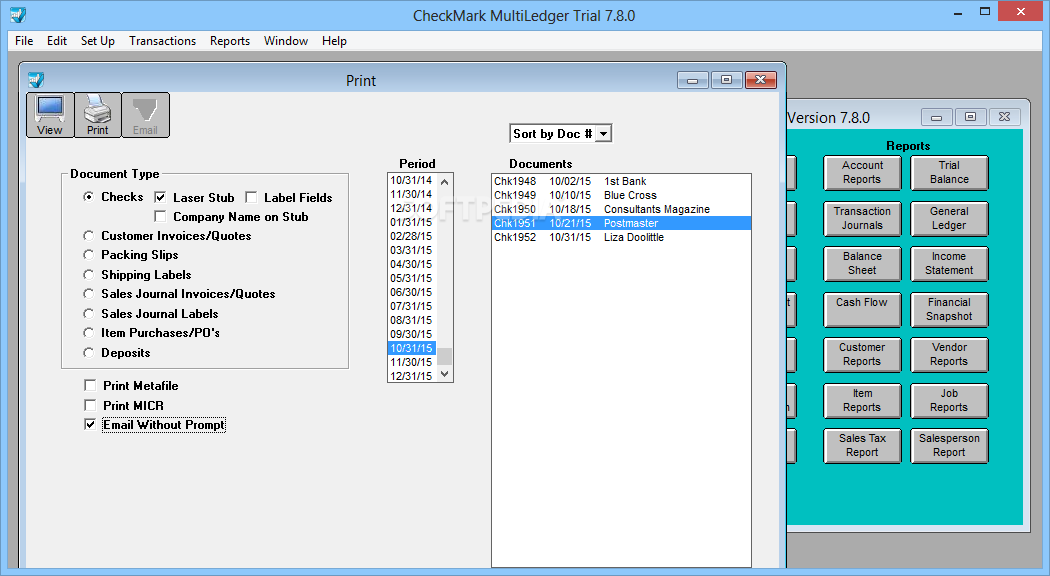Select period 11/30/15
The width and height of the screenshot is (1050, 576).
pos(412,362)
